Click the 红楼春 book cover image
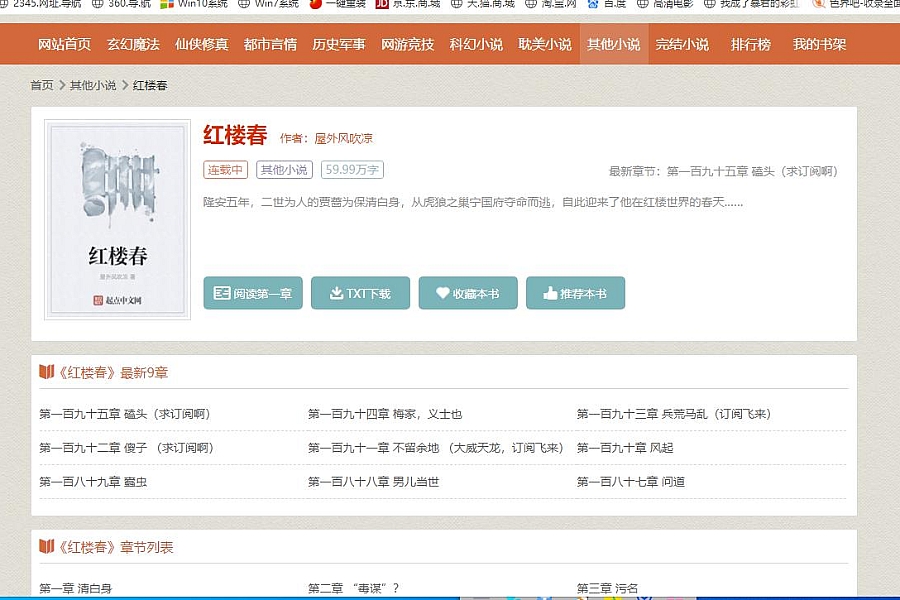 point(117,219)
